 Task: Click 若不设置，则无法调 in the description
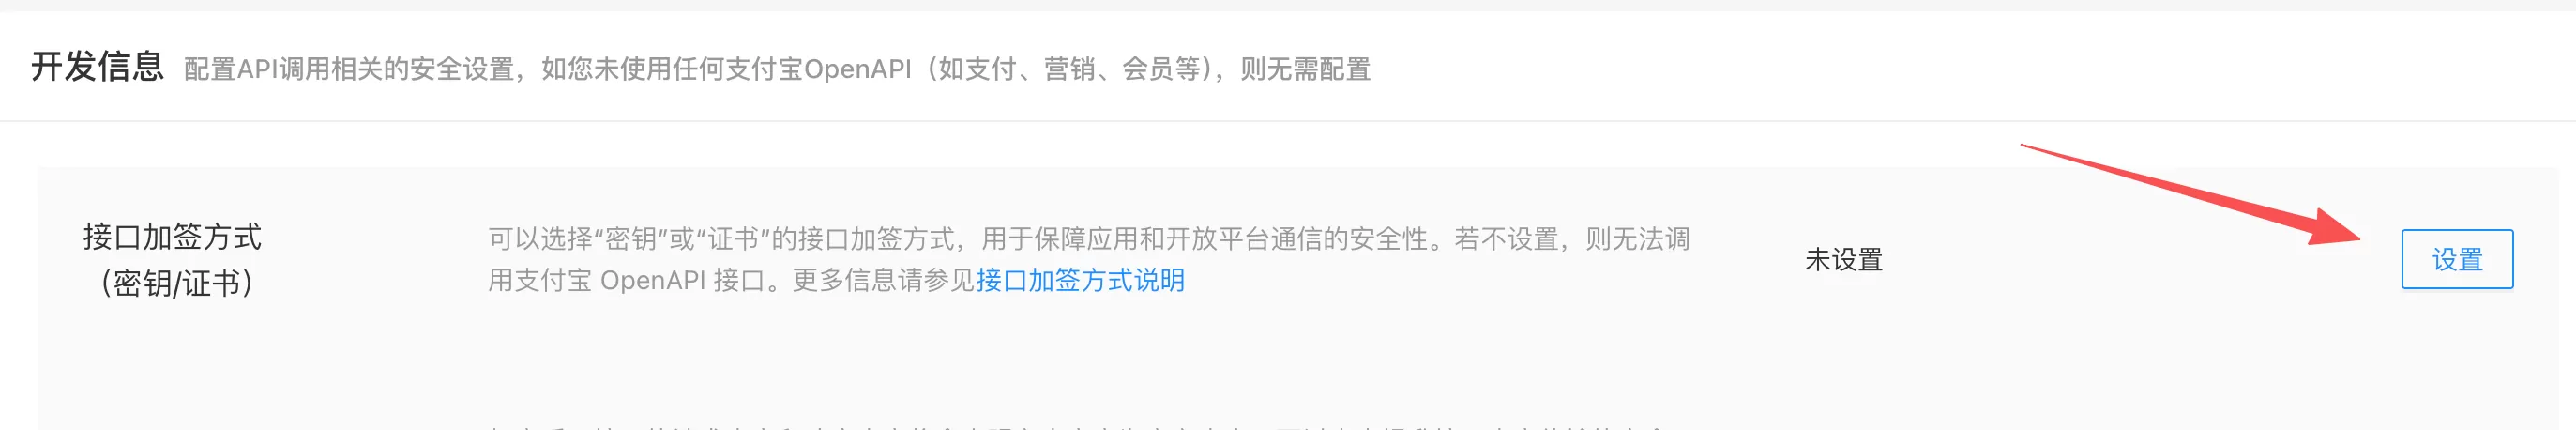tap(1572, 239)
